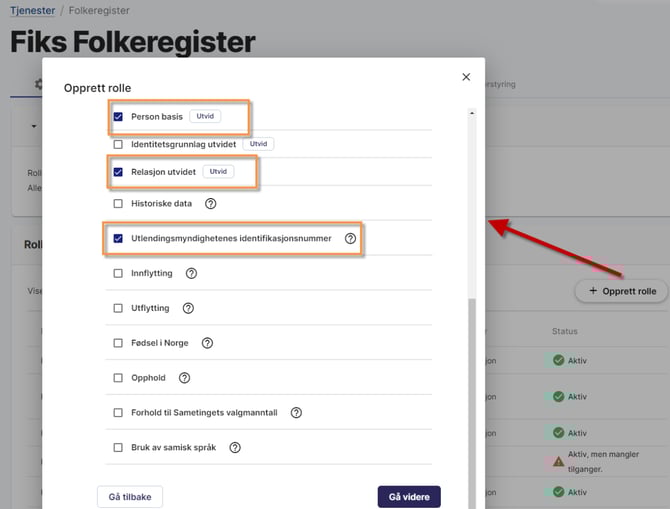Enable the Historiske data checkbox

118,203
